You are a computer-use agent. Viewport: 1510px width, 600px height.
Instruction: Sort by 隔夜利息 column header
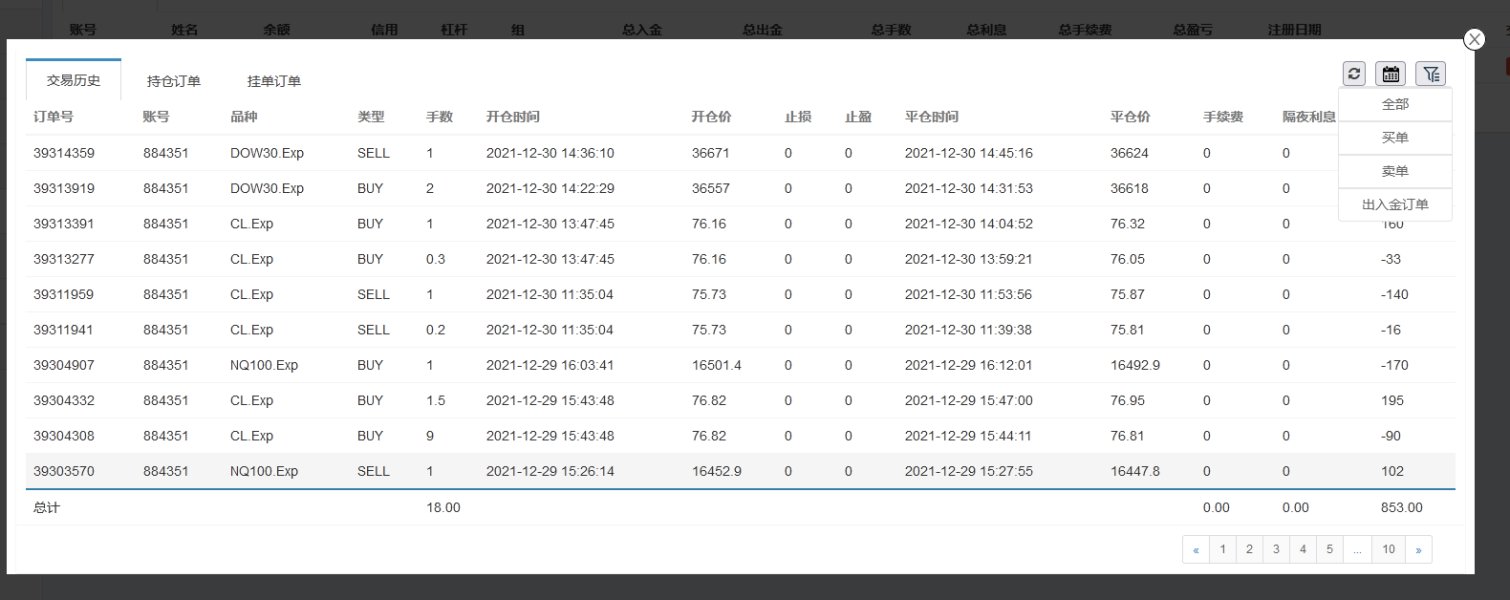[x=1309, y=117]
